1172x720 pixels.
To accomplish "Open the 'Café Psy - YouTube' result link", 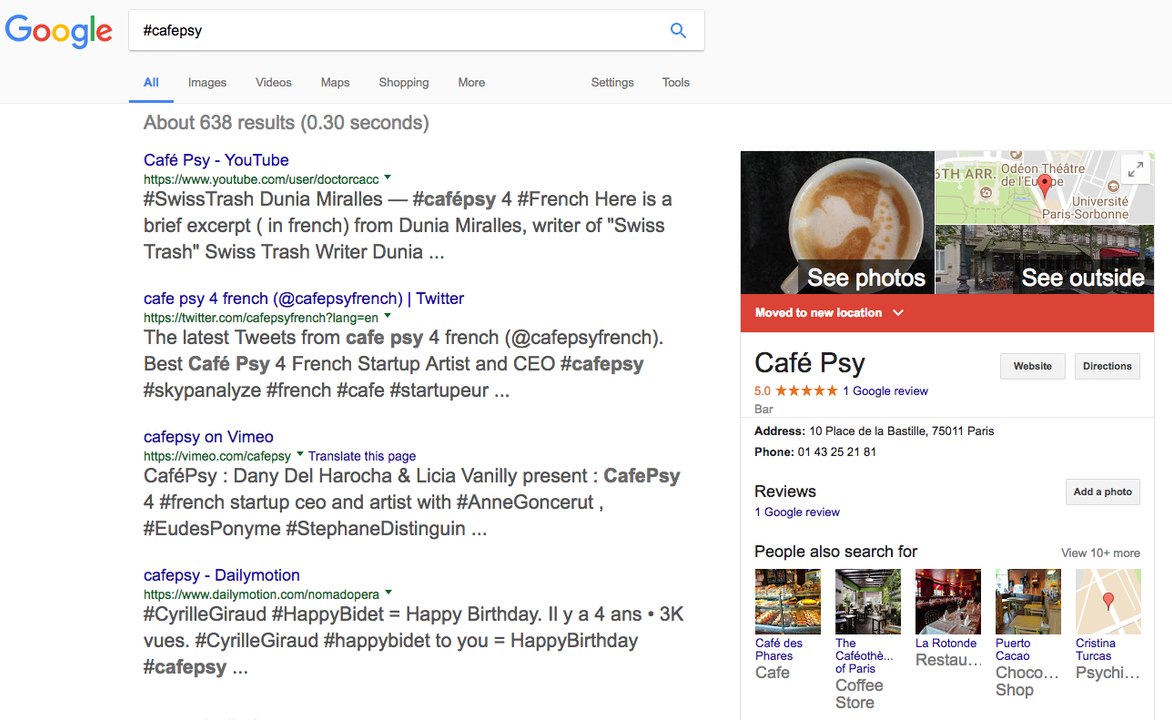I will coord(216,160).
